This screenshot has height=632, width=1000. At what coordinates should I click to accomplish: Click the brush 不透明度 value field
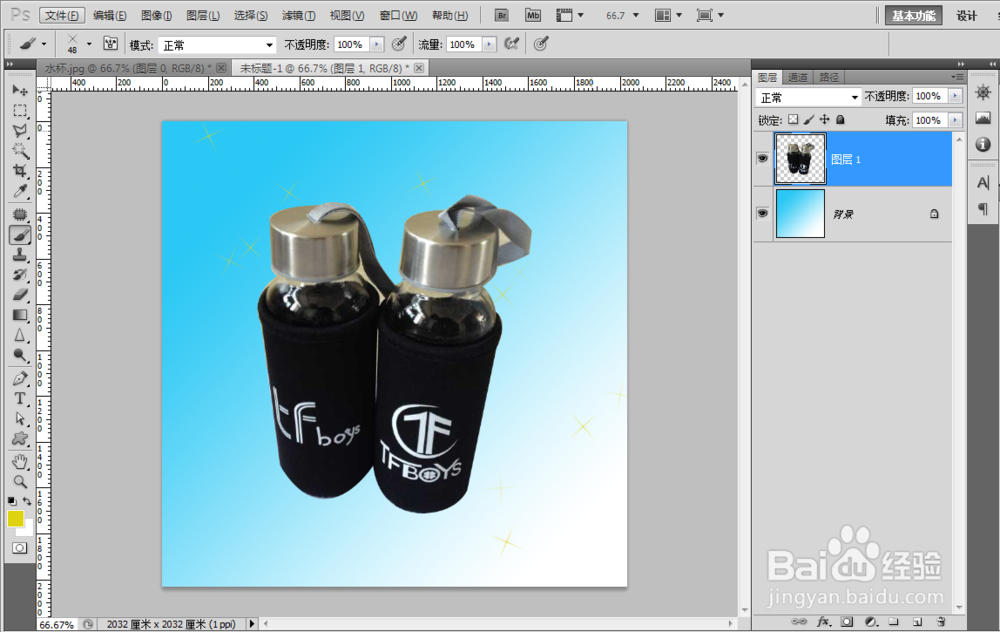(350, 45)
